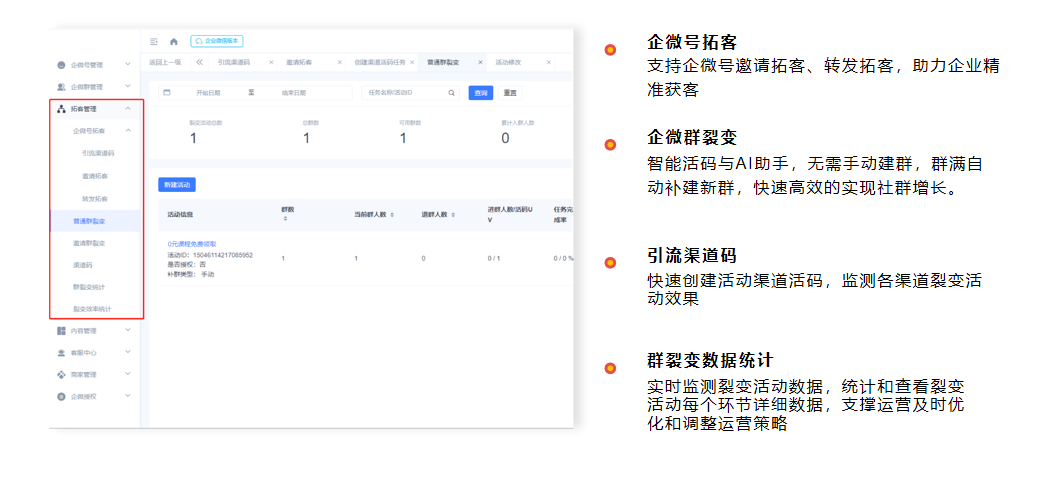
Task: Collapse the 拓客管理 menu section
Action: (x=128, y=108)
